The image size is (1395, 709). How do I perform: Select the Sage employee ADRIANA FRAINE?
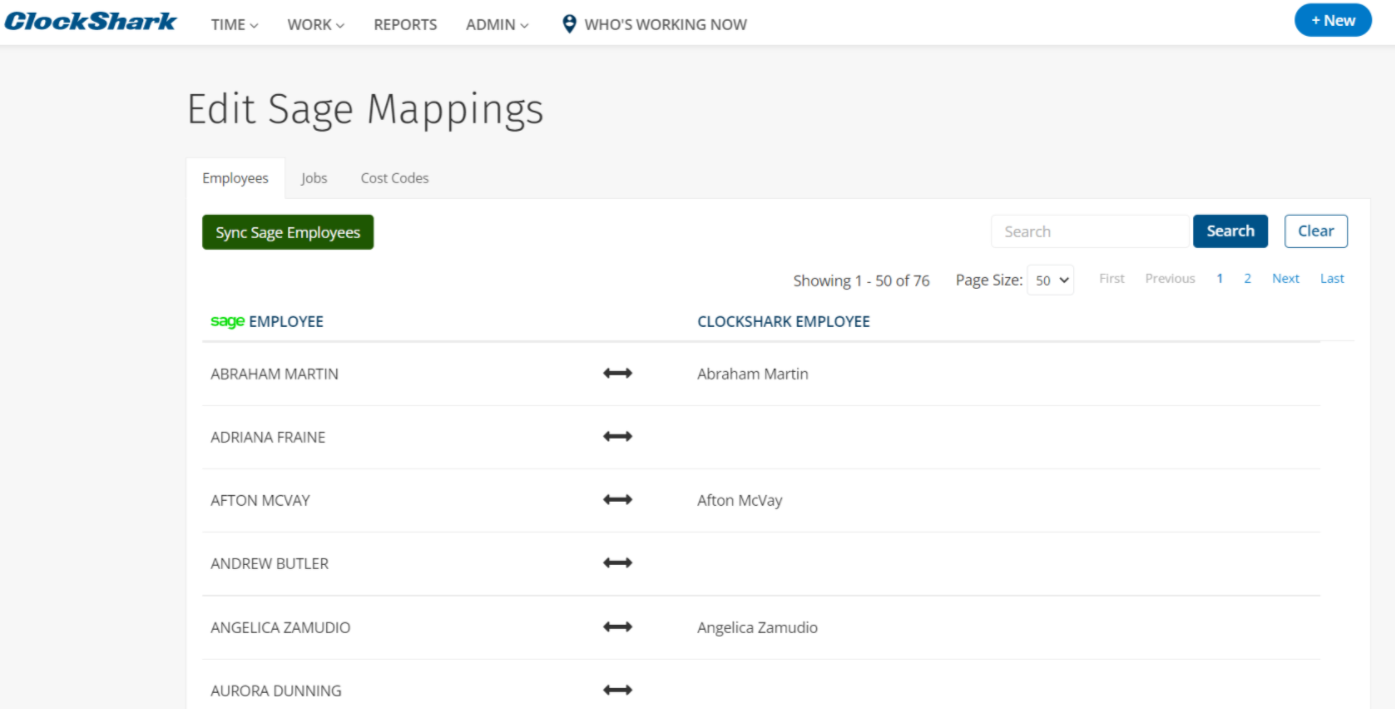268,437
